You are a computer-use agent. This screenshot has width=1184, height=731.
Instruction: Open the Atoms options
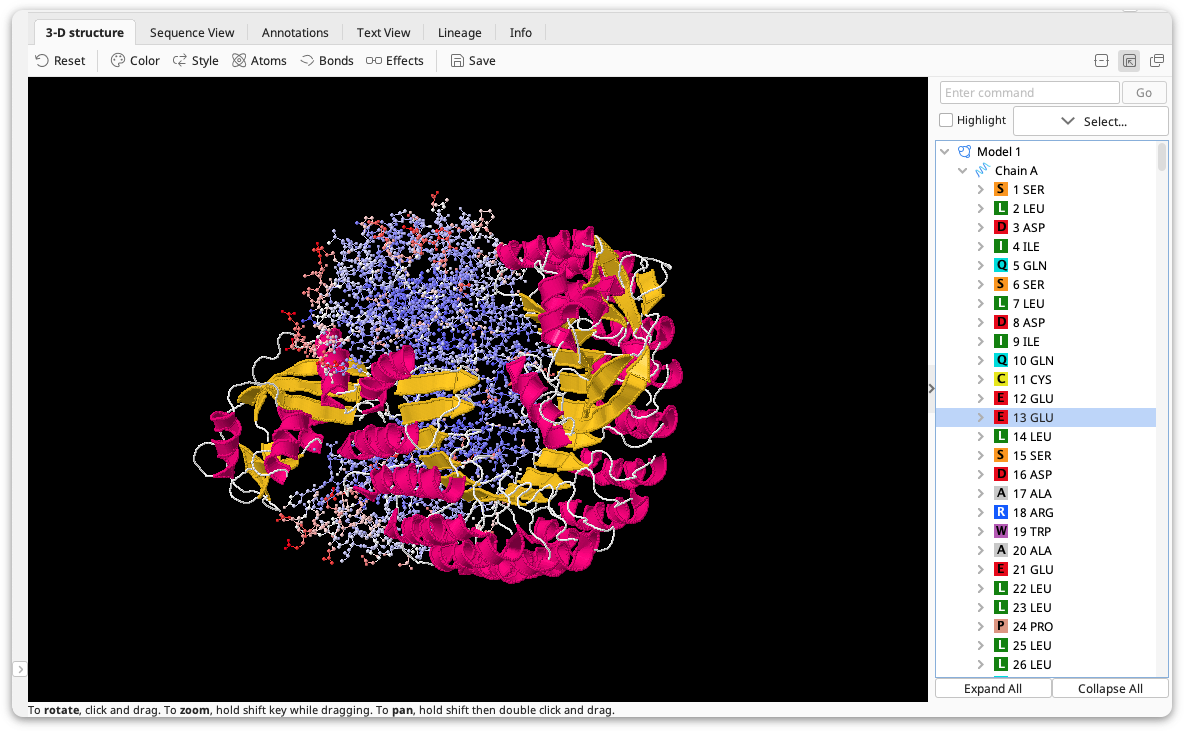(x=259, y=60)
